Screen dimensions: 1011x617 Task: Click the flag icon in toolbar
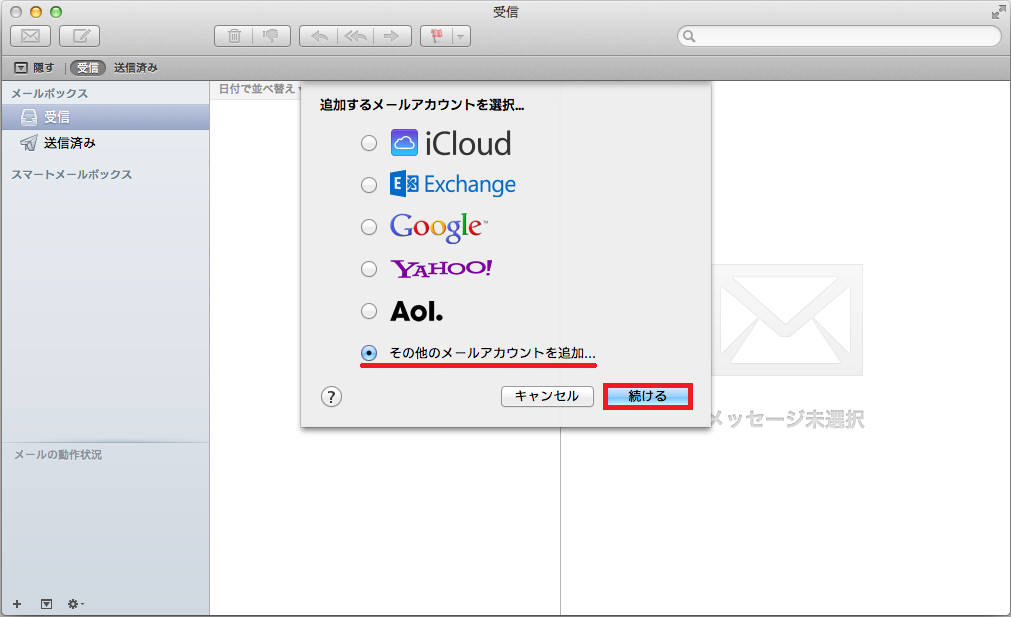click(x=436, y=36)
